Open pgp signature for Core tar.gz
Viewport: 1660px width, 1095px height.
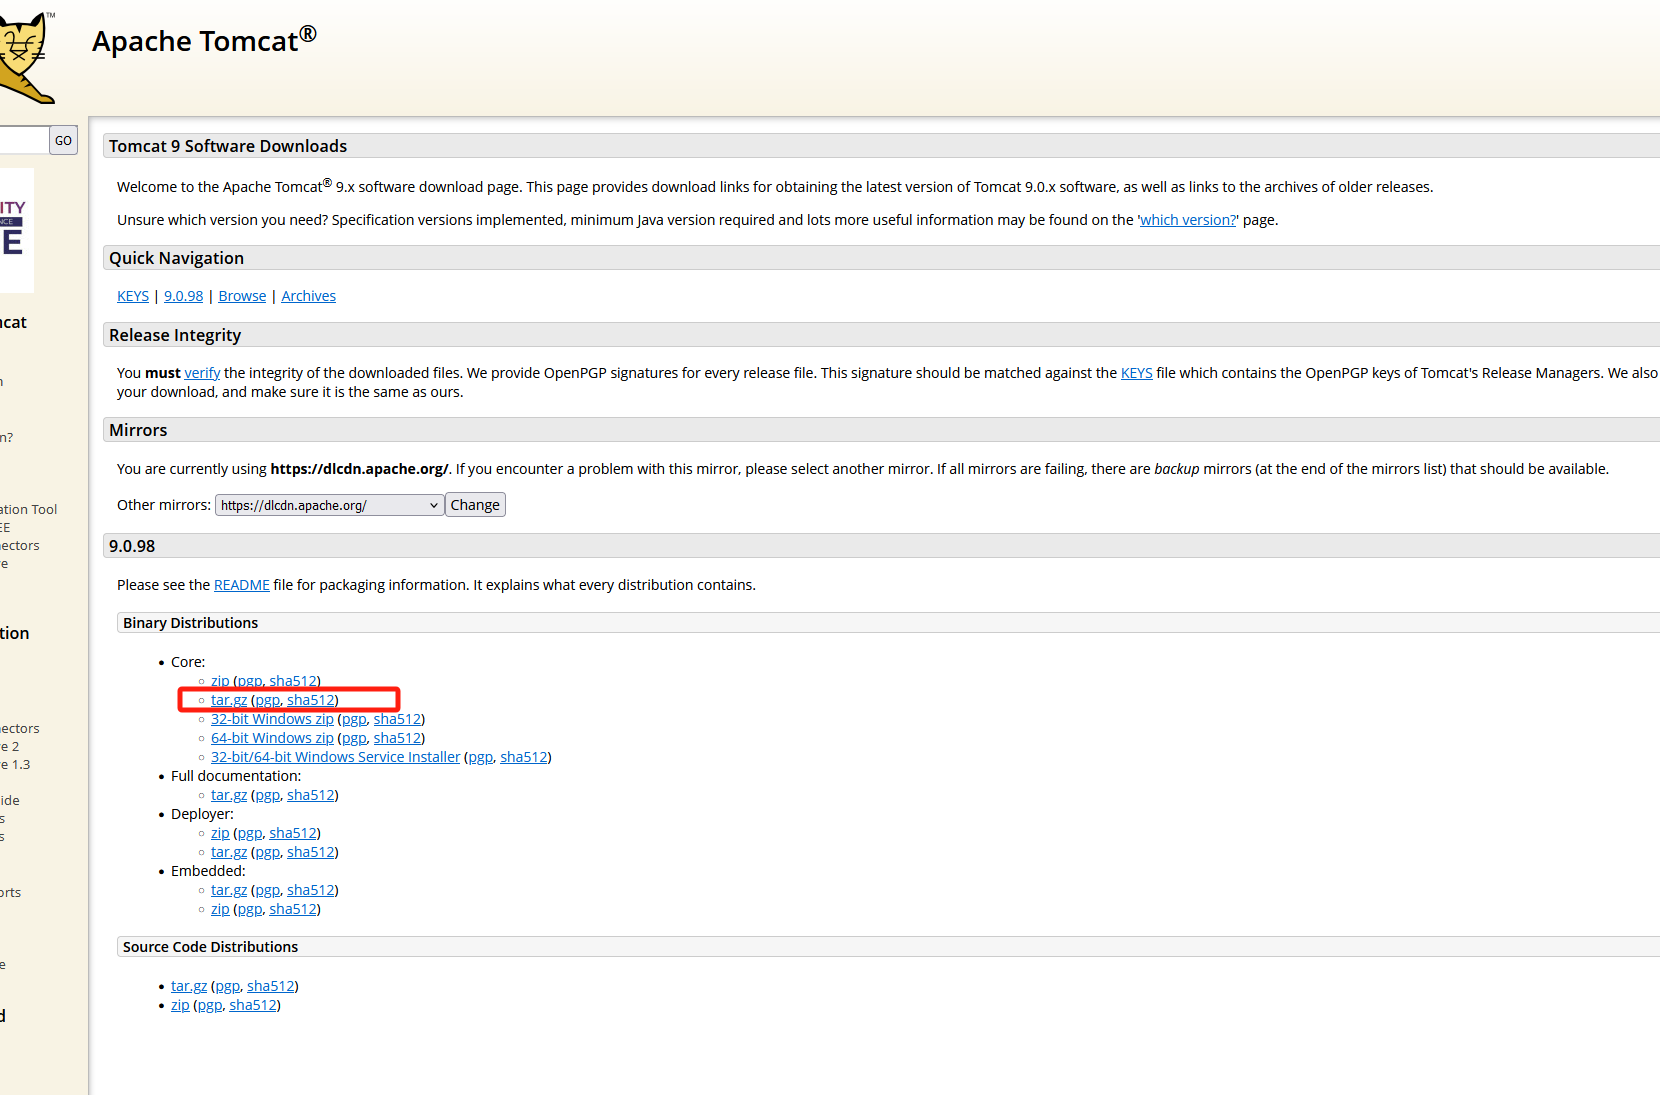tap(268, 700)
